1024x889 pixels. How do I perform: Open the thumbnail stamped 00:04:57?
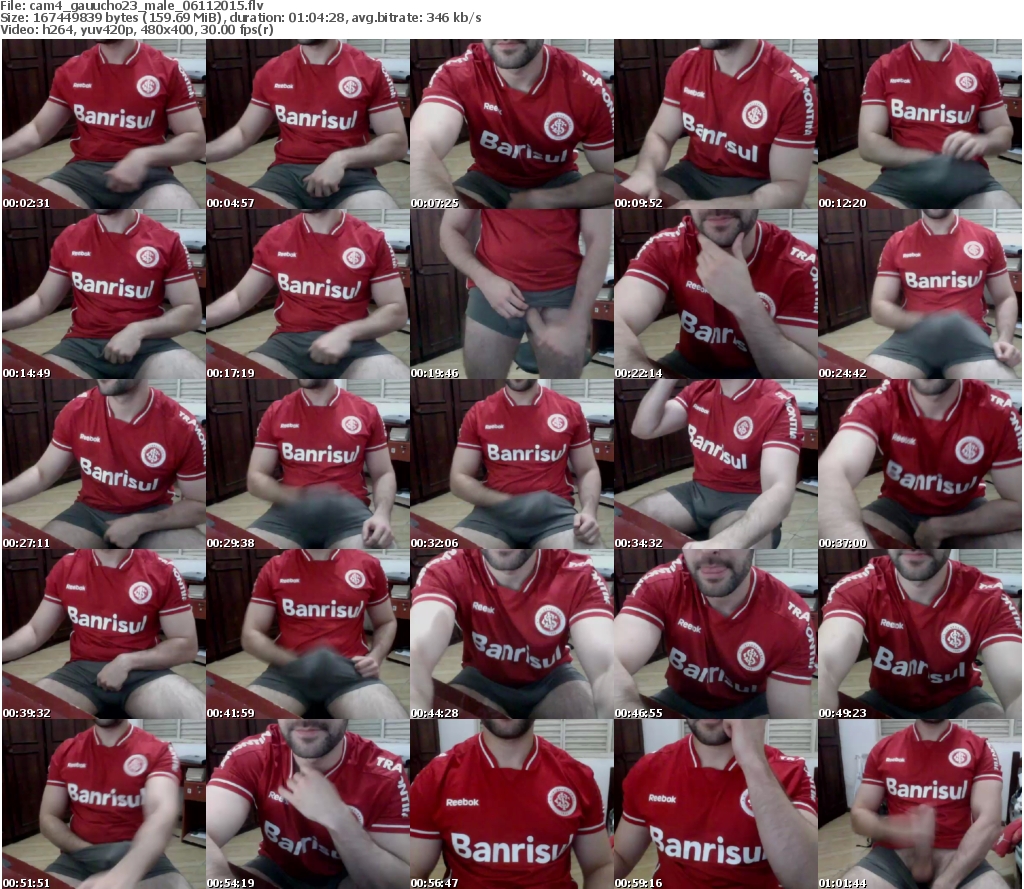tap(308, 124)
